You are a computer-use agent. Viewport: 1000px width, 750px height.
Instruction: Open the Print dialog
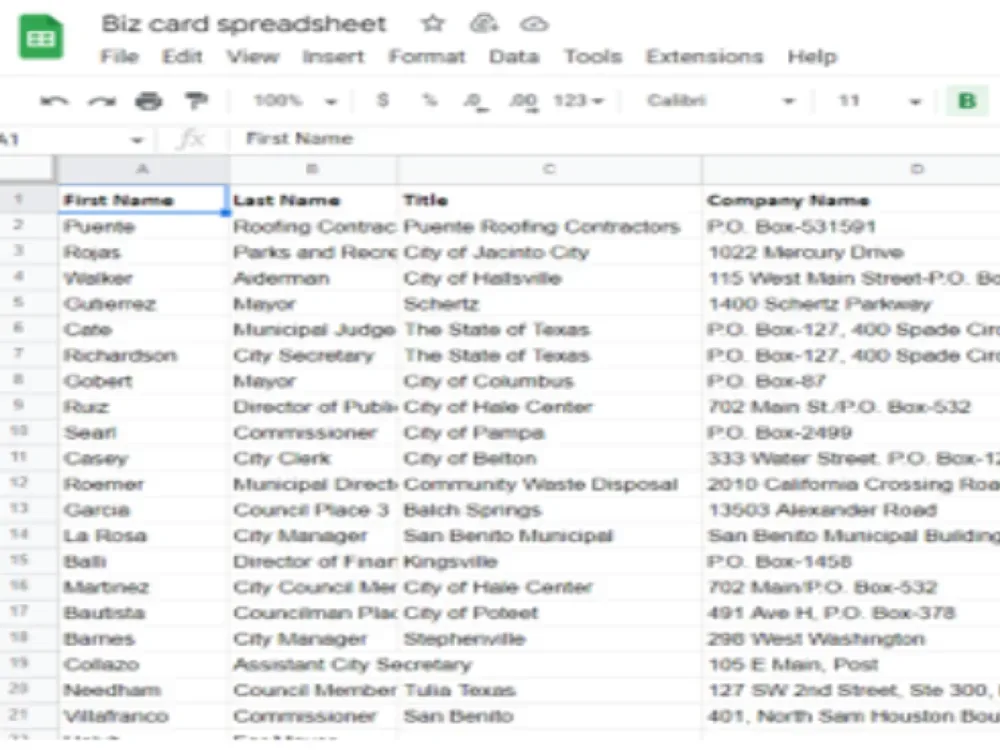tap(147, 100)
